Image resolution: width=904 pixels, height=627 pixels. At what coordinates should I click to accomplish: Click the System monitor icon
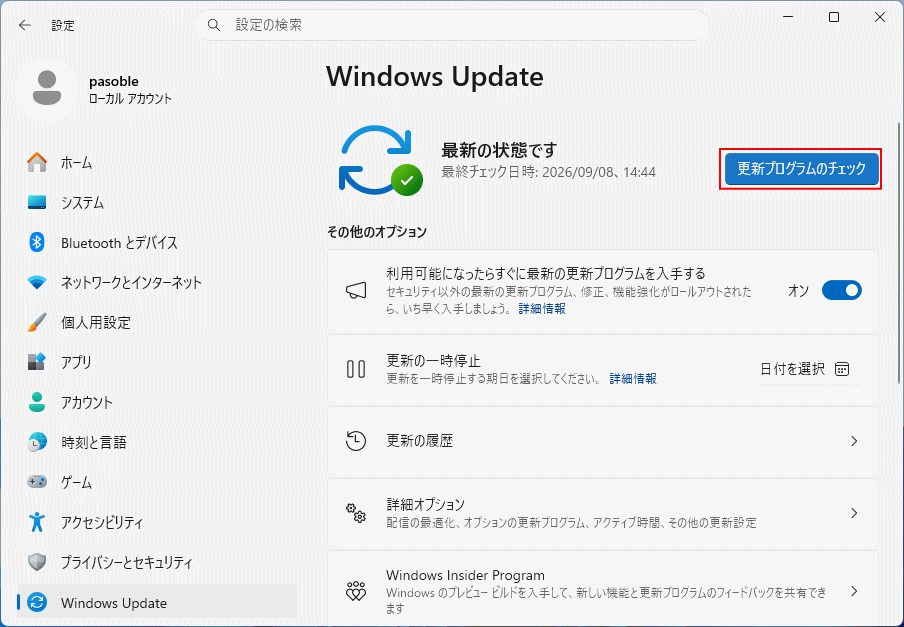[x=37, y=202]
